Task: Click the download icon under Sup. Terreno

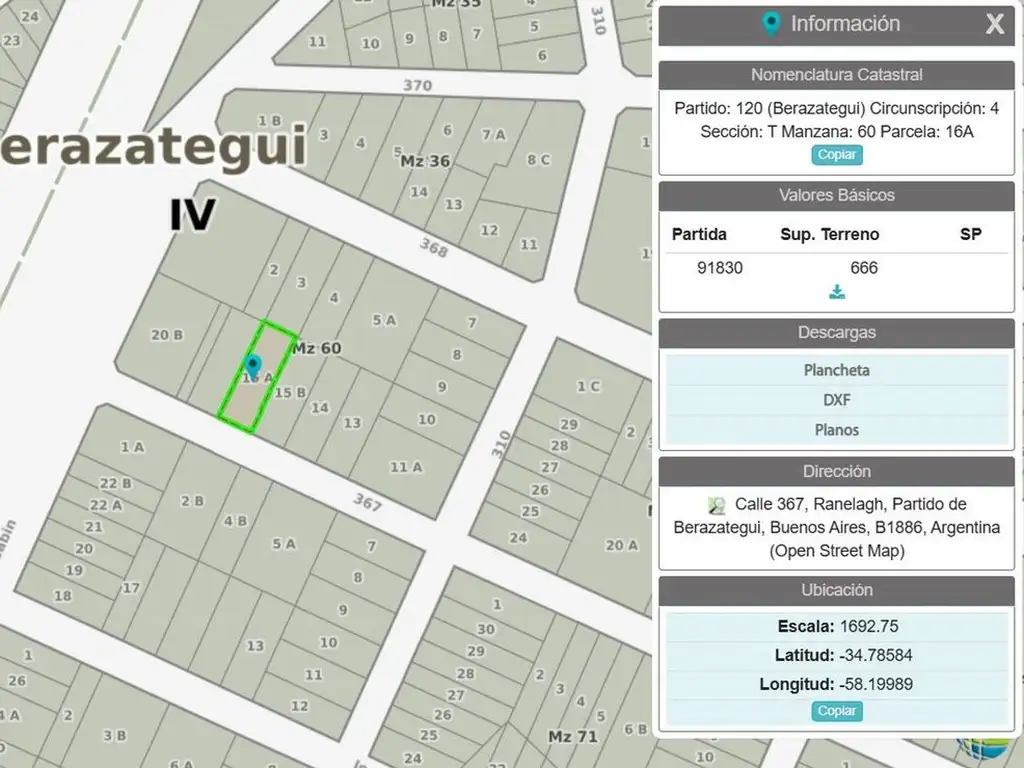Action: click(x=837, y=292)
